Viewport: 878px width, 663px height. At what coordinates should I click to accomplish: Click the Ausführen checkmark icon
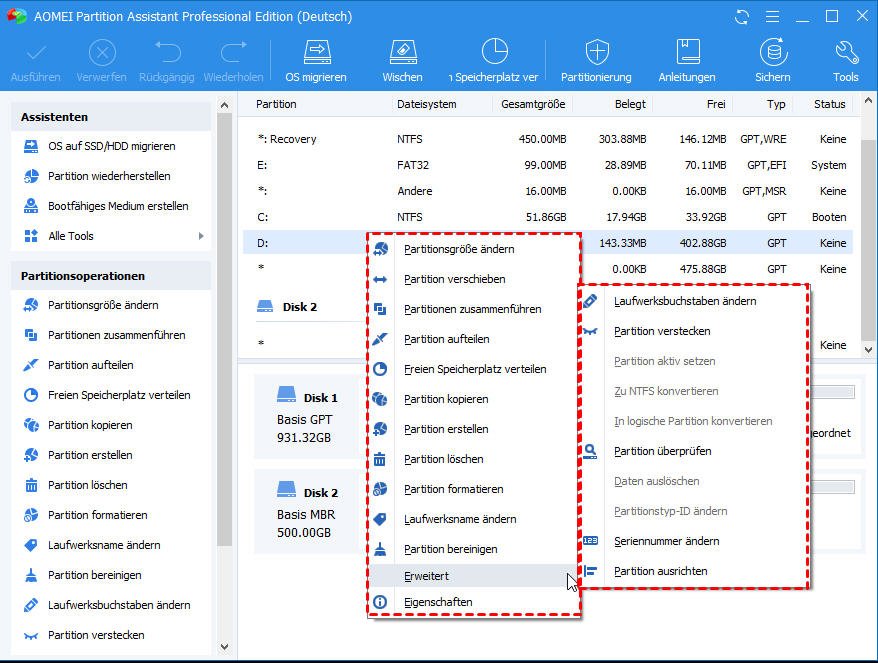(36, 53)
